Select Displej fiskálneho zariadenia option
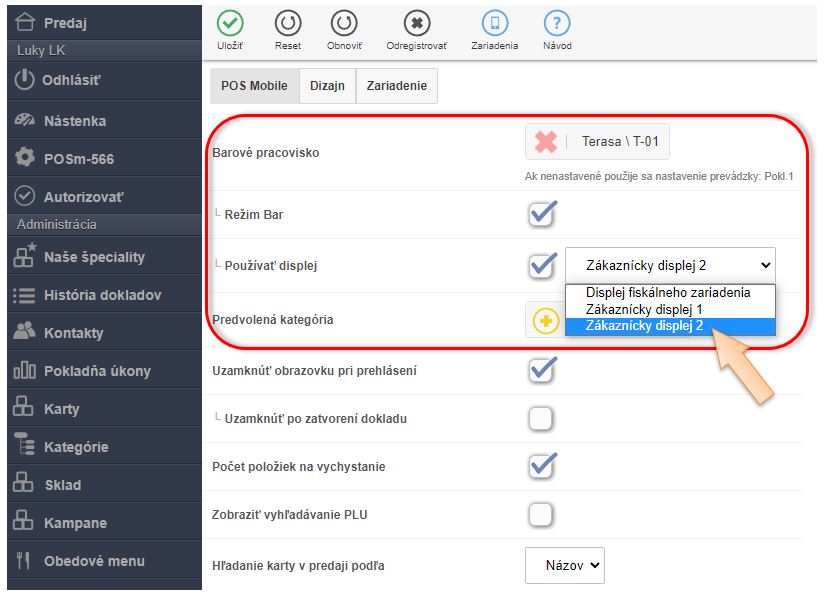 (x=670, y=293)
